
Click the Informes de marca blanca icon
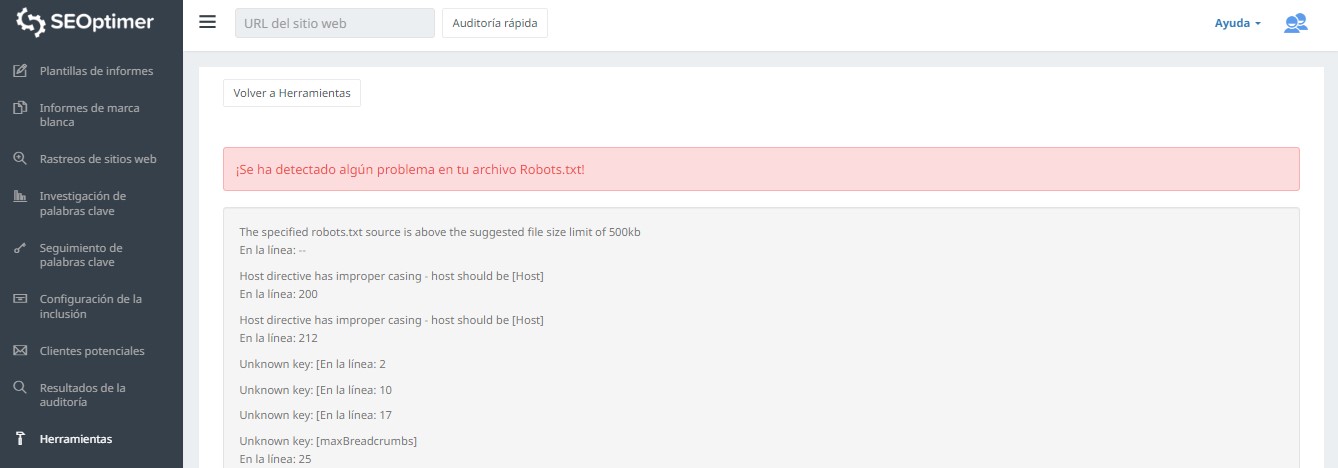(x=19, y=108)
